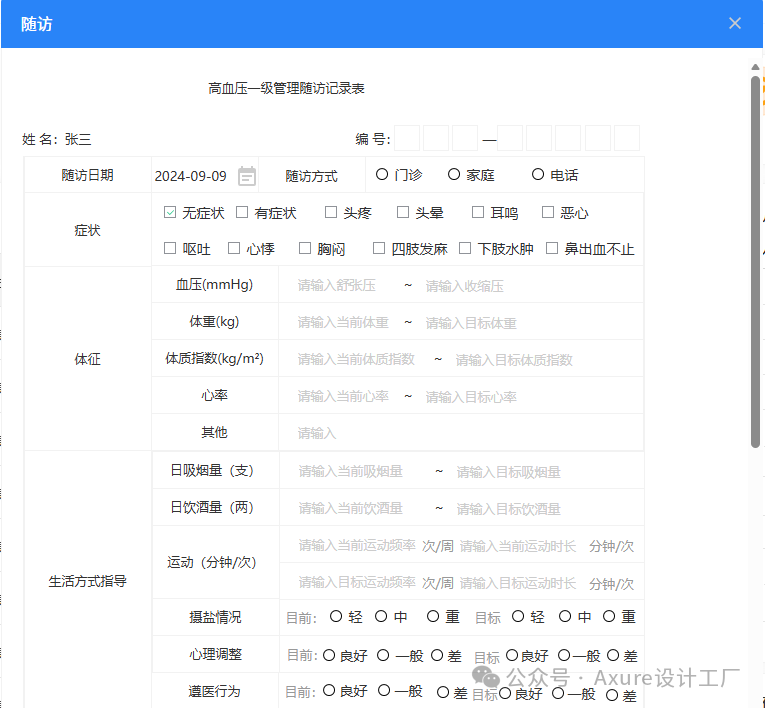Click the 请输入当前心率 input field
The width and height of the screenshot is (765, 708).
(x=343, y=397)
